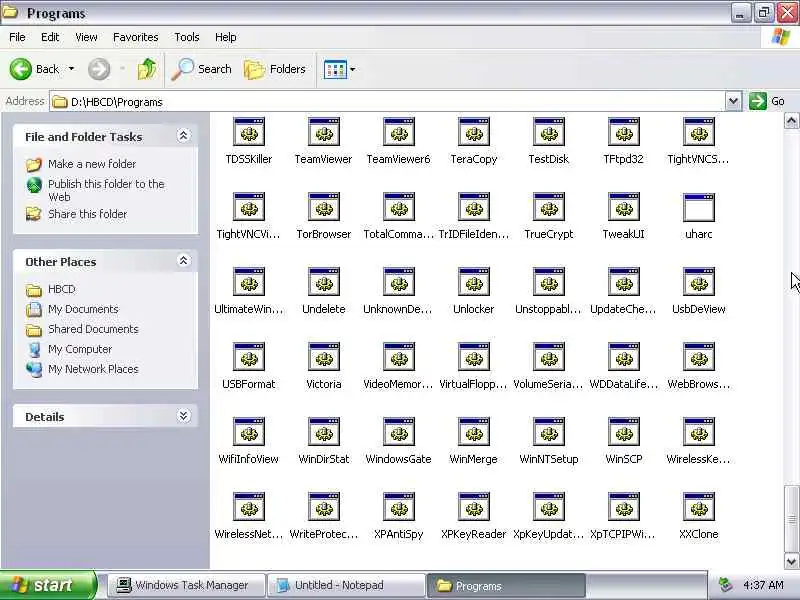This screenshot has height=600, width=800.
Task: Switch to Untitled - Notepad taskbar button
Action: [x=346, y=585]
